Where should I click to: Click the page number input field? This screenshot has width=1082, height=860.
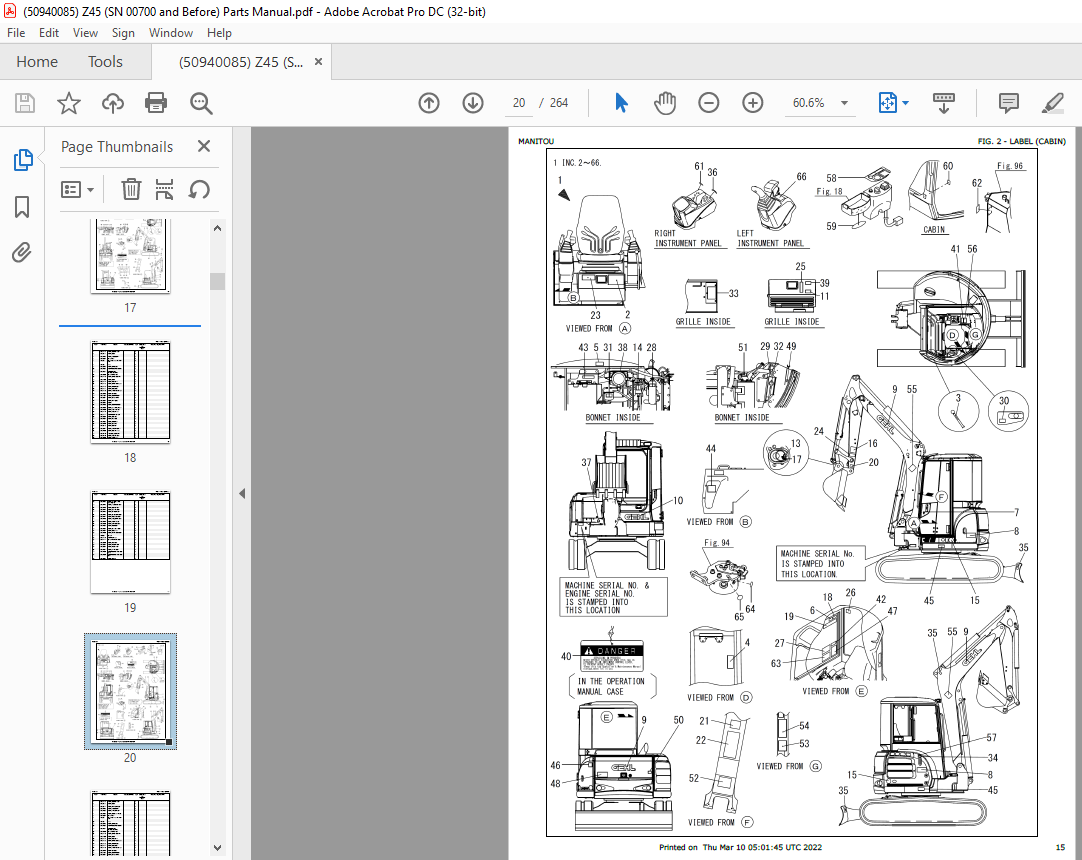click(519, 103)
